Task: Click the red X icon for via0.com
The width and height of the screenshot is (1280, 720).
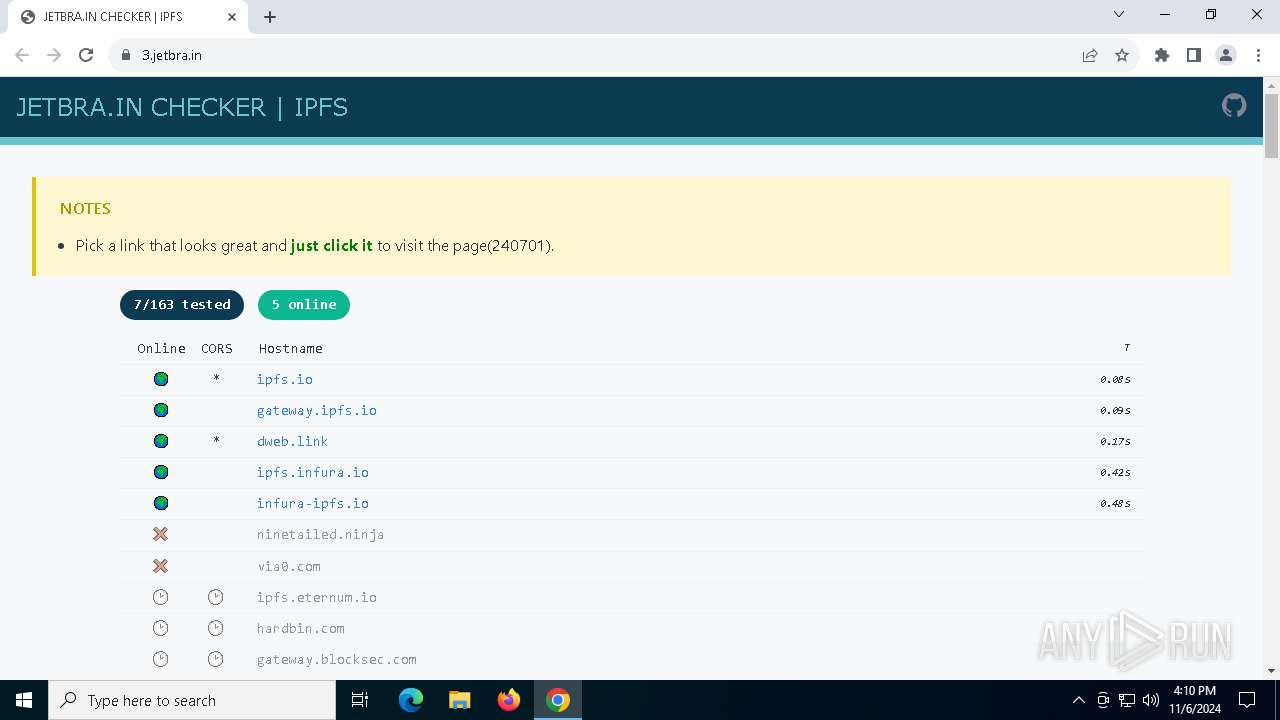Action: click(x=160, y=565)
